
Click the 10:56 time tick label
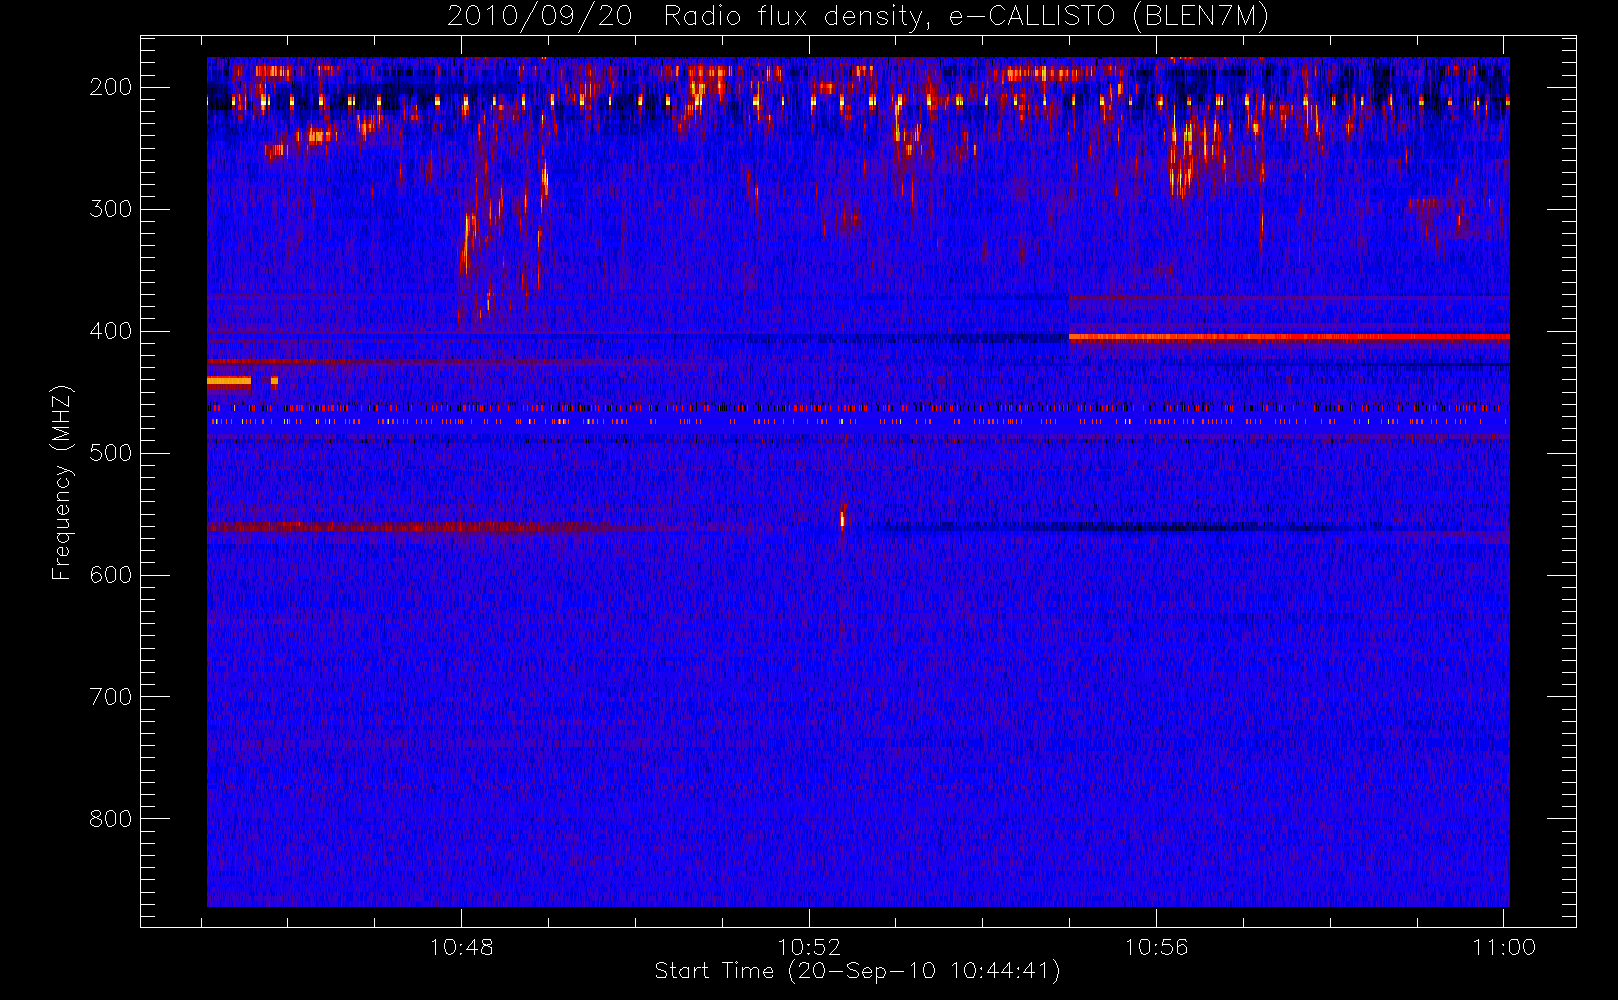click(x=1156, y=946)
